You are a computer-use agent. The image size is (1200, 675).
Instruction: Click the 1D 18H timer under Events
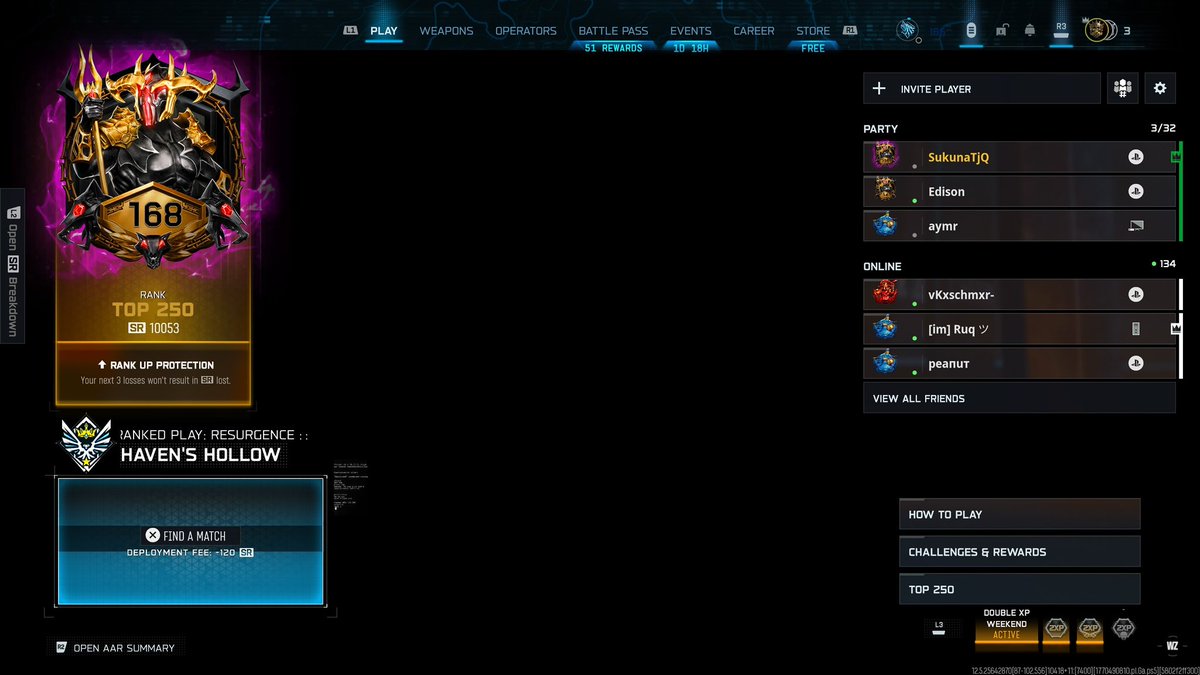click(691, 48)
